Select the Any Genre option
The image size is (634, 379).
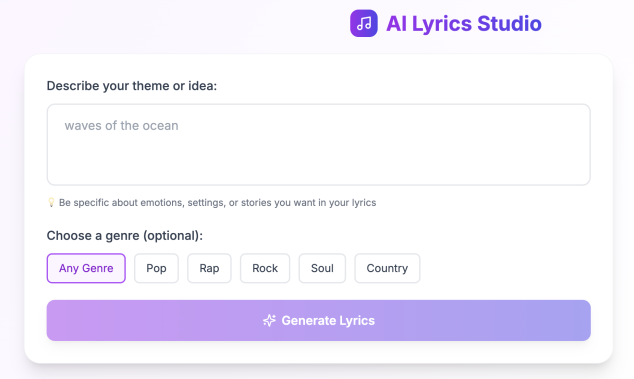pos(86,268)
